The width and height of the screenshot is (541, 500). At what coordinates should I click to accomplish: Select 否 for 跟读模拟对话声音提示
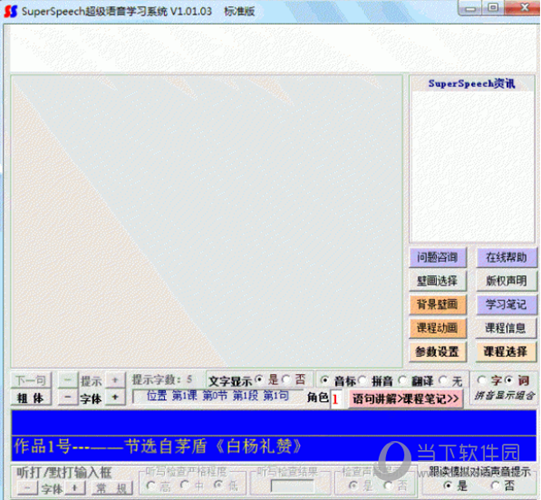495,486
